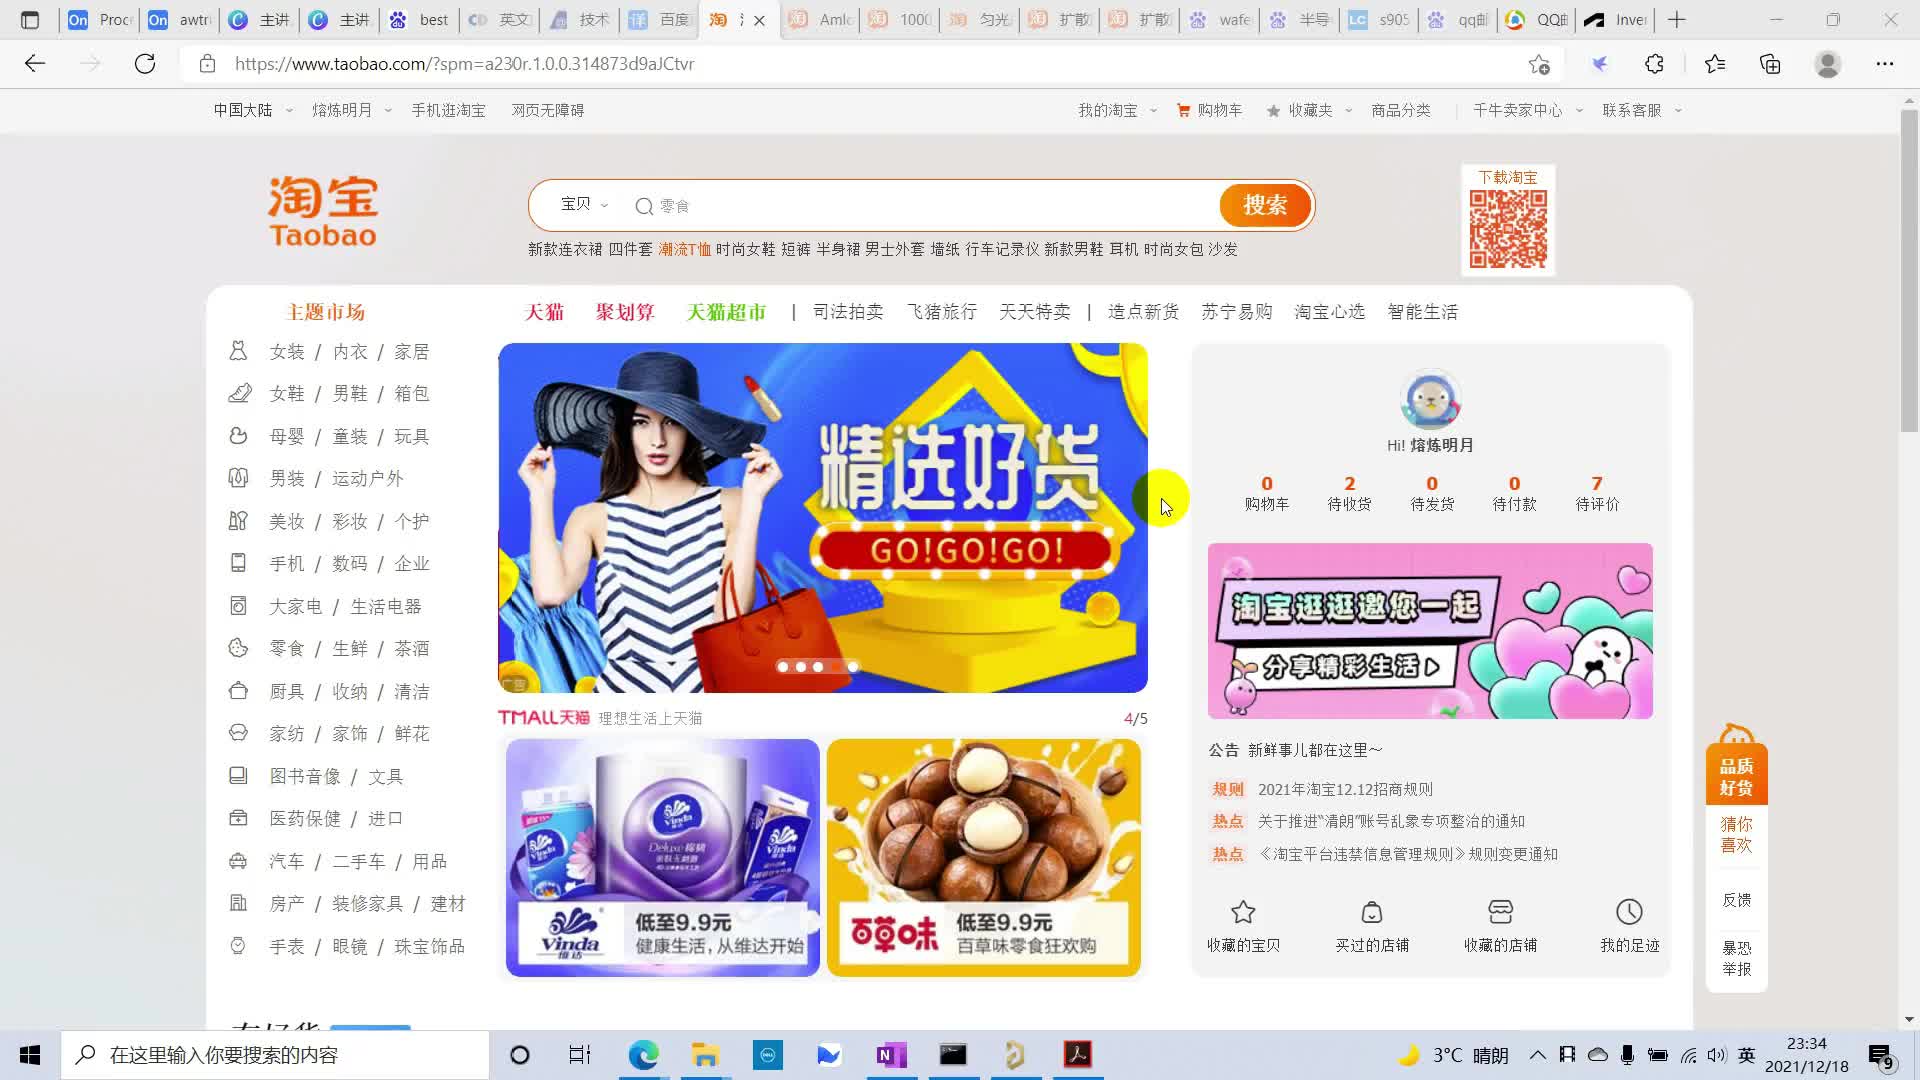The image size is (1920, 1080).
Task: Select the 天猫超市 tab
Action: 726,312
